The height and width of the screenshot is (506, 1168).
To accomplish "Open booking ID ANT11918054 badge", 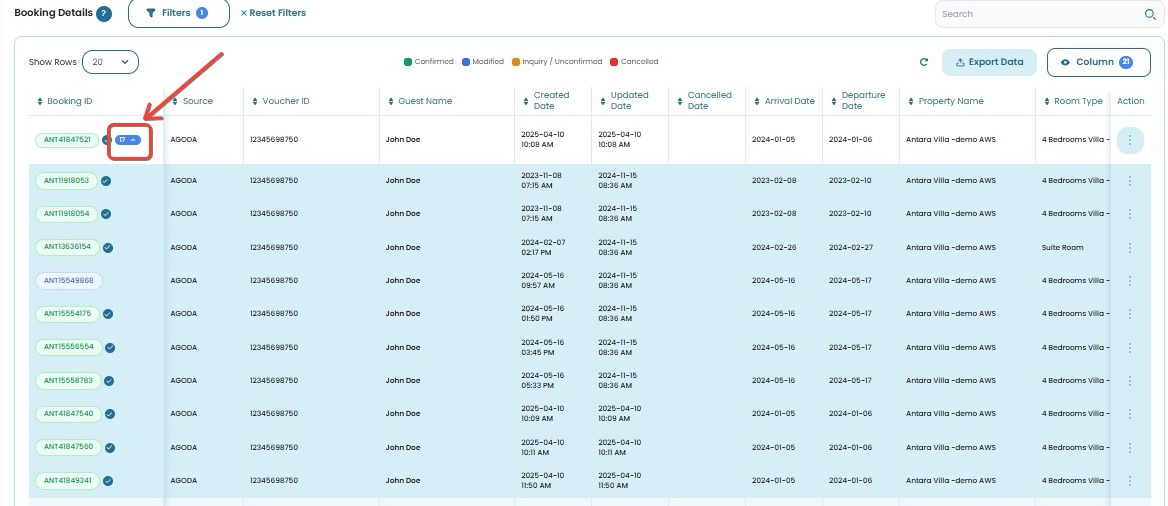I will (66, 214).
